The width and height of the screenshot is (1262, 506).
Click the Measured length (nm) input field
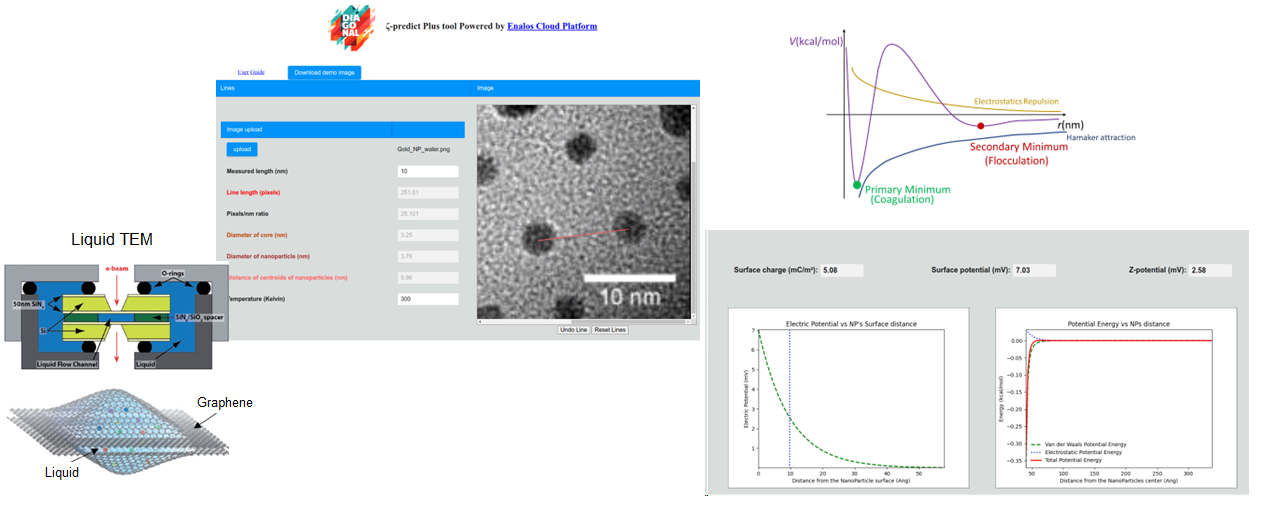click(428, 172)
